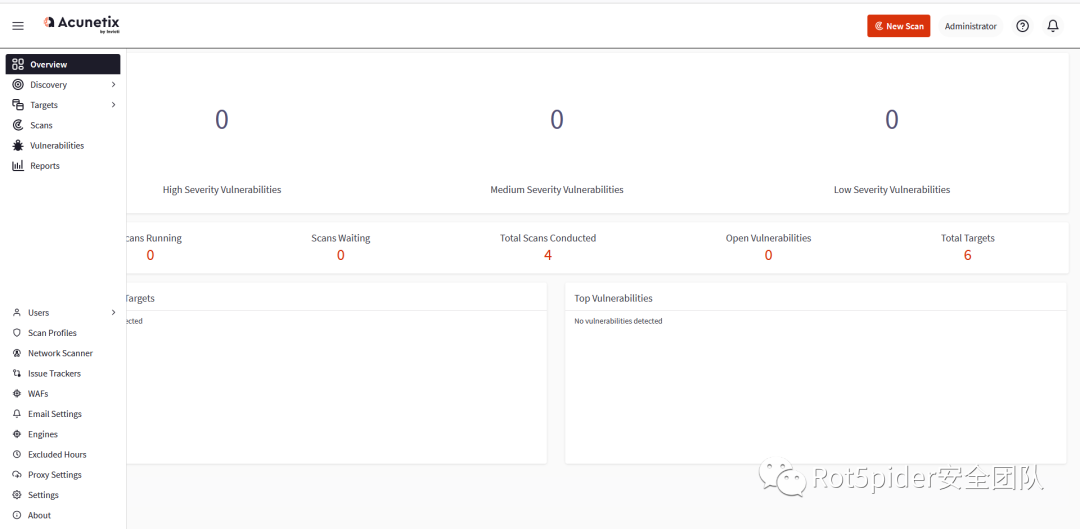Click the About info icon
This screenshot has height=529, width=1080.
17,515
